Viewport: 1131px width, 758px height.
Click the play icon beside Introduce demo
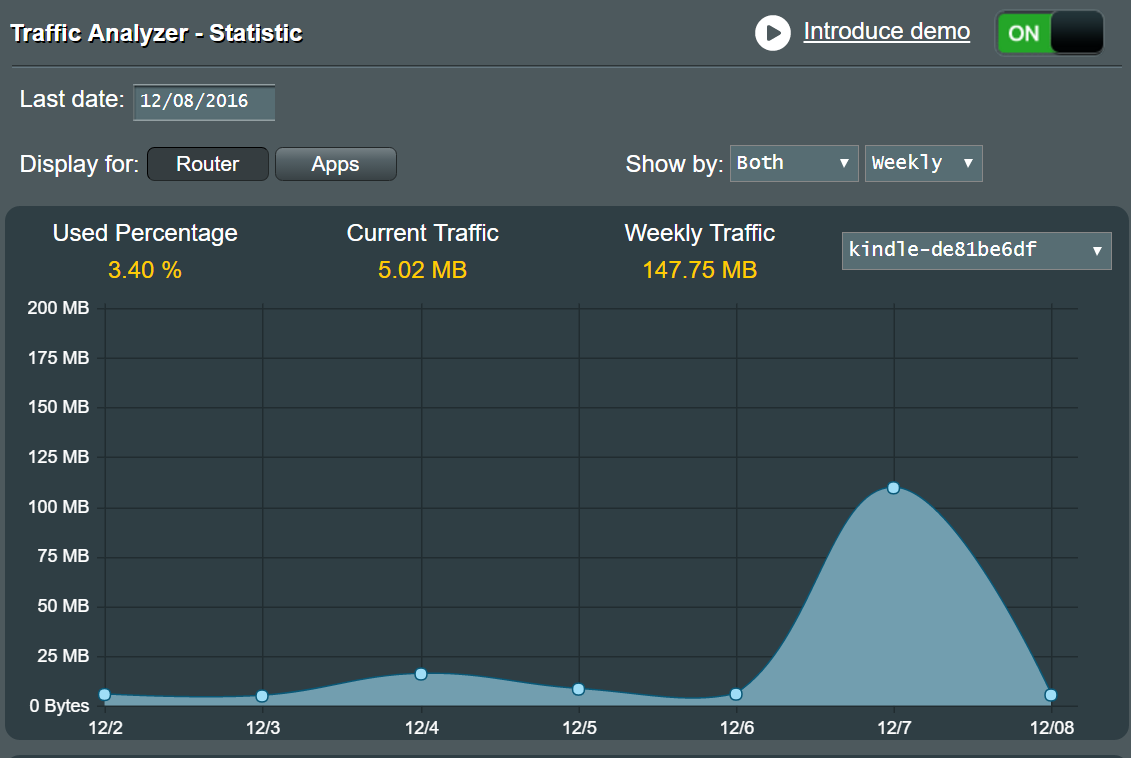pos(773,33)
